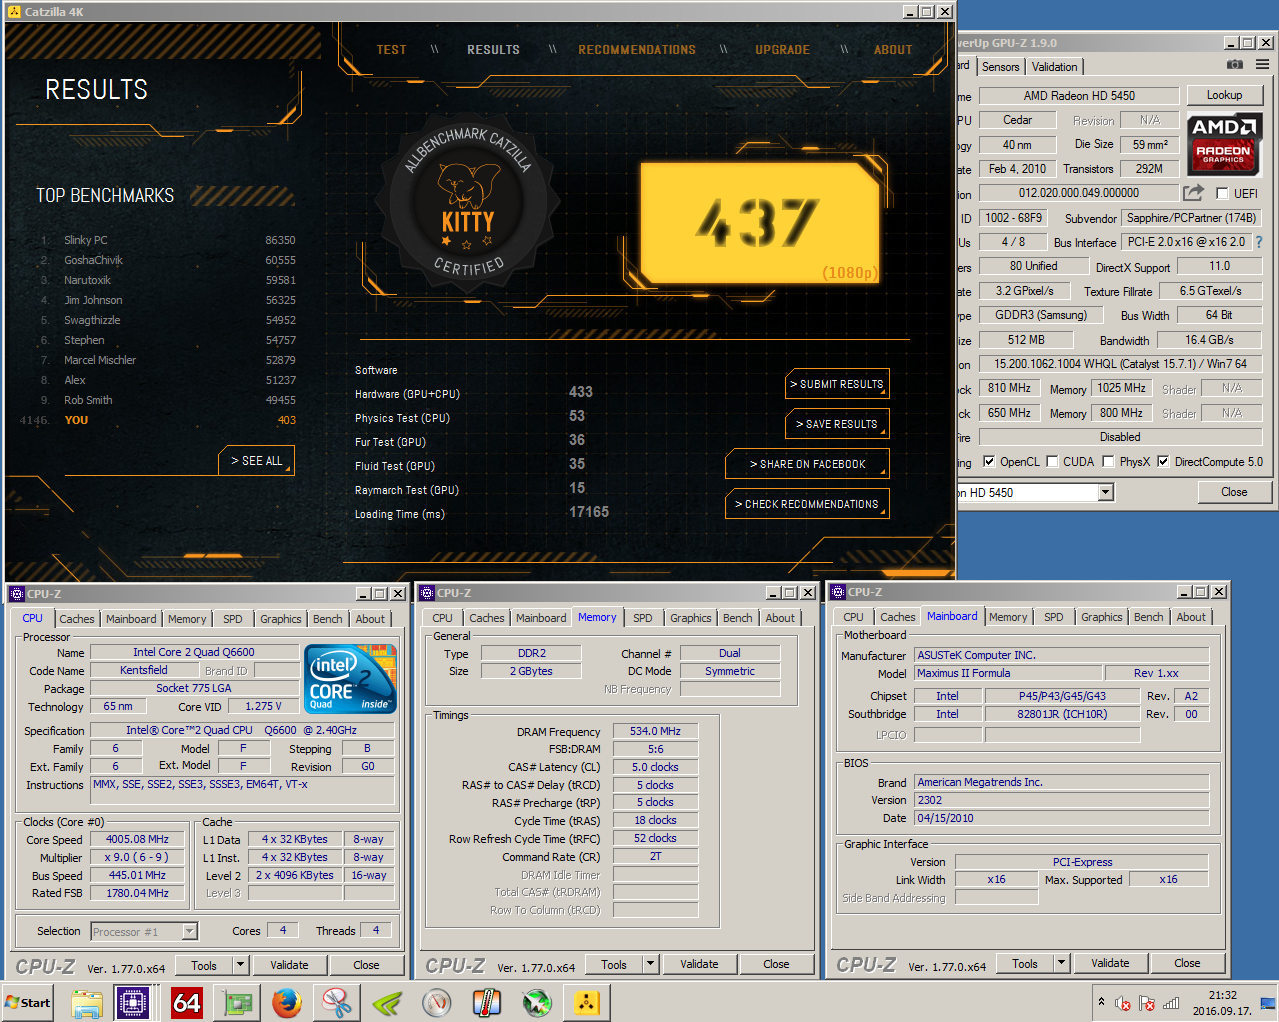Open the Catzilla UPGRADE tab
The height and width of the screenshot is (1022, 1279).
782,49
